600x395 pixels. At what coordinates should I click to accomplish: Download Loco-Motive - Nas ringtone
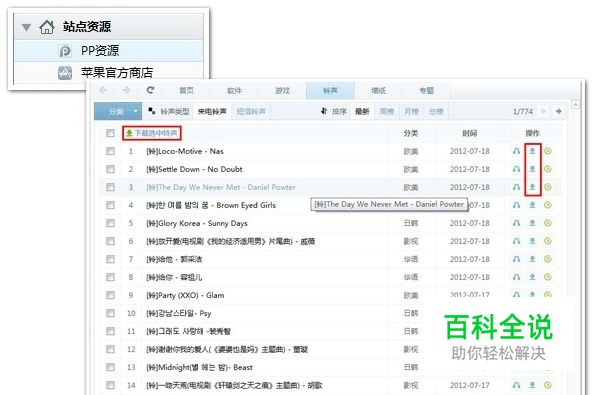pos(532,151)
